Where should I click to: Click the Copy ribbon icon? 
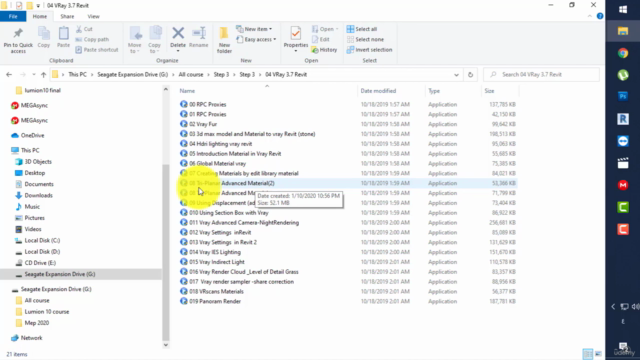44,33
